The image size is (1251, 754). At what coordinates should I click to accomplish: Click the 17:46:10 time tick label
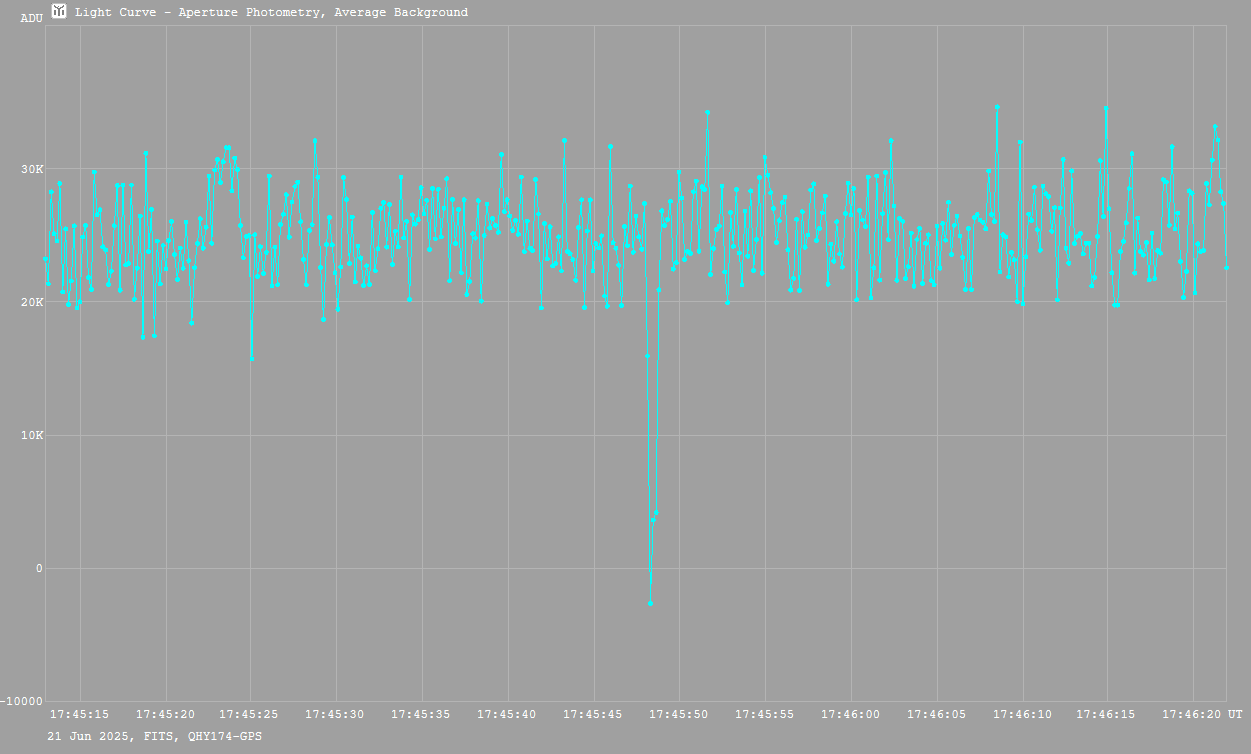coord(1021,714)
